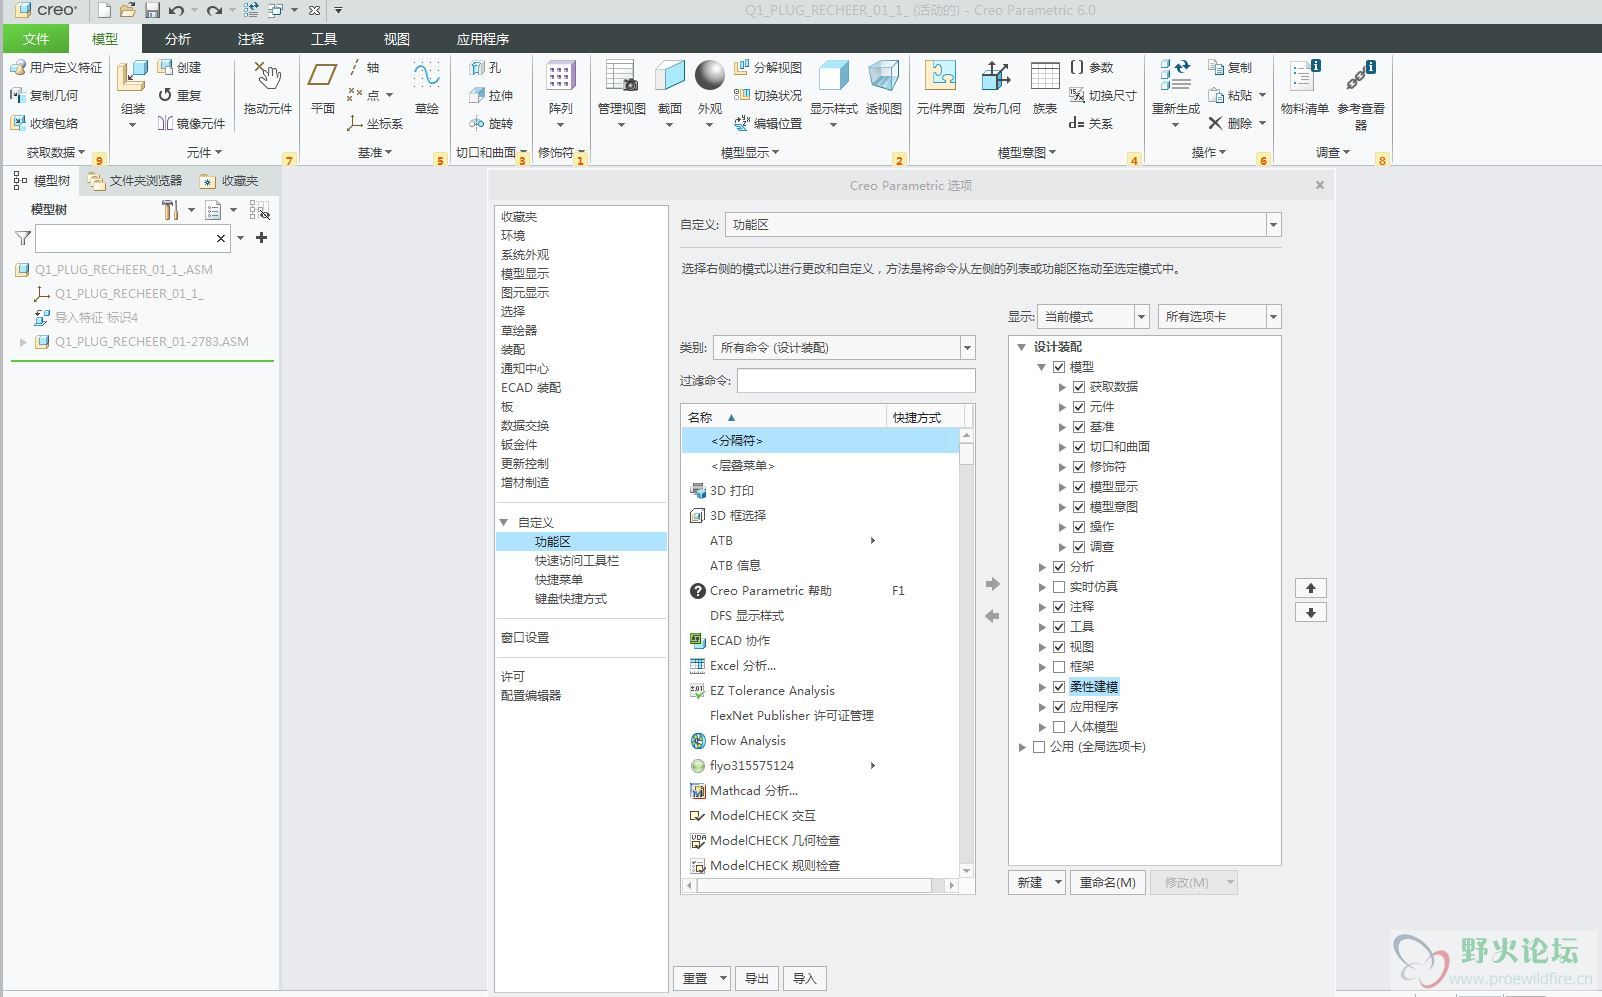Uncheck the 分析 tab checkbox
Viewport: 1602px width, 997px height.
[1059, 567]
